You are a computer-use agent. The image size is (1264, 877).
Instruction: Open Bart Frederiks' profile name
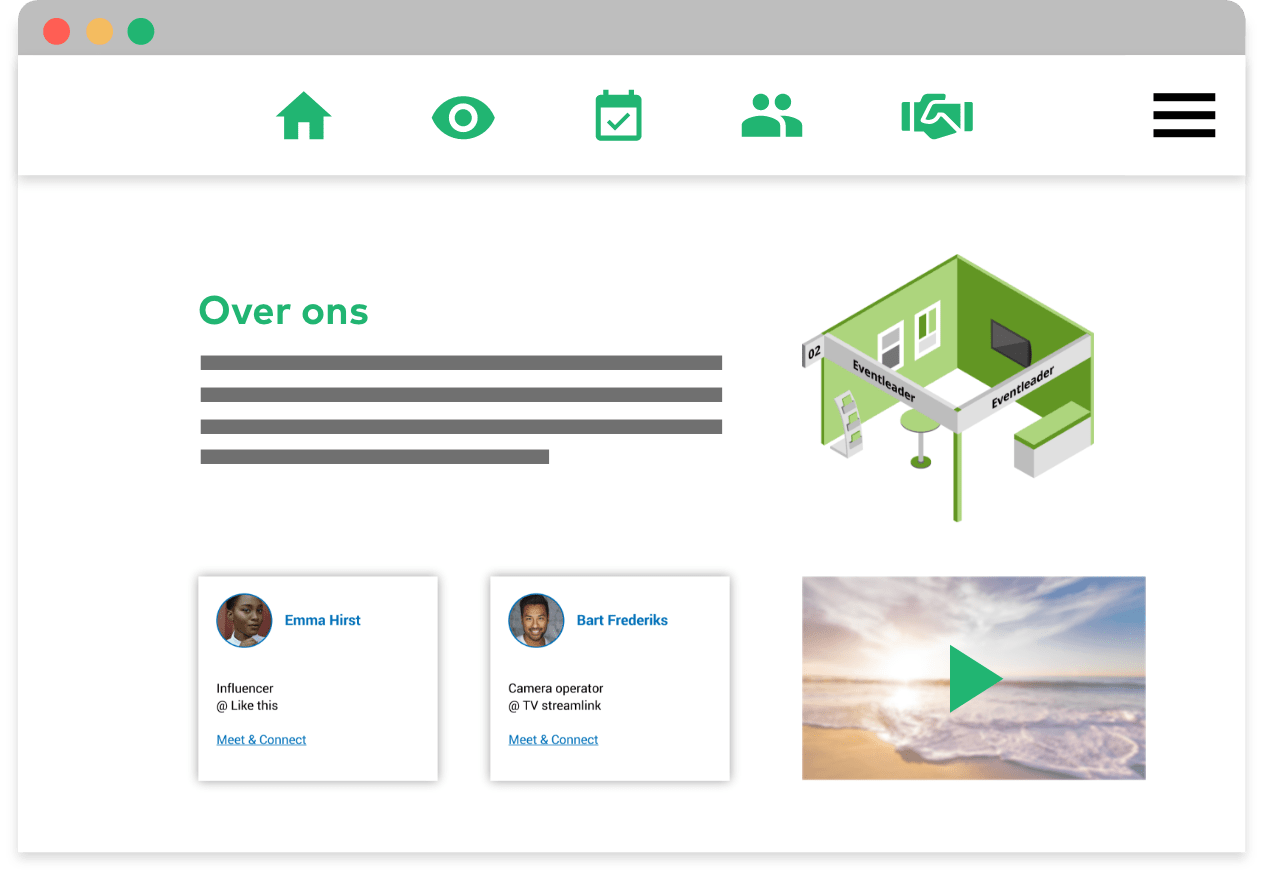tap(622, 620)
